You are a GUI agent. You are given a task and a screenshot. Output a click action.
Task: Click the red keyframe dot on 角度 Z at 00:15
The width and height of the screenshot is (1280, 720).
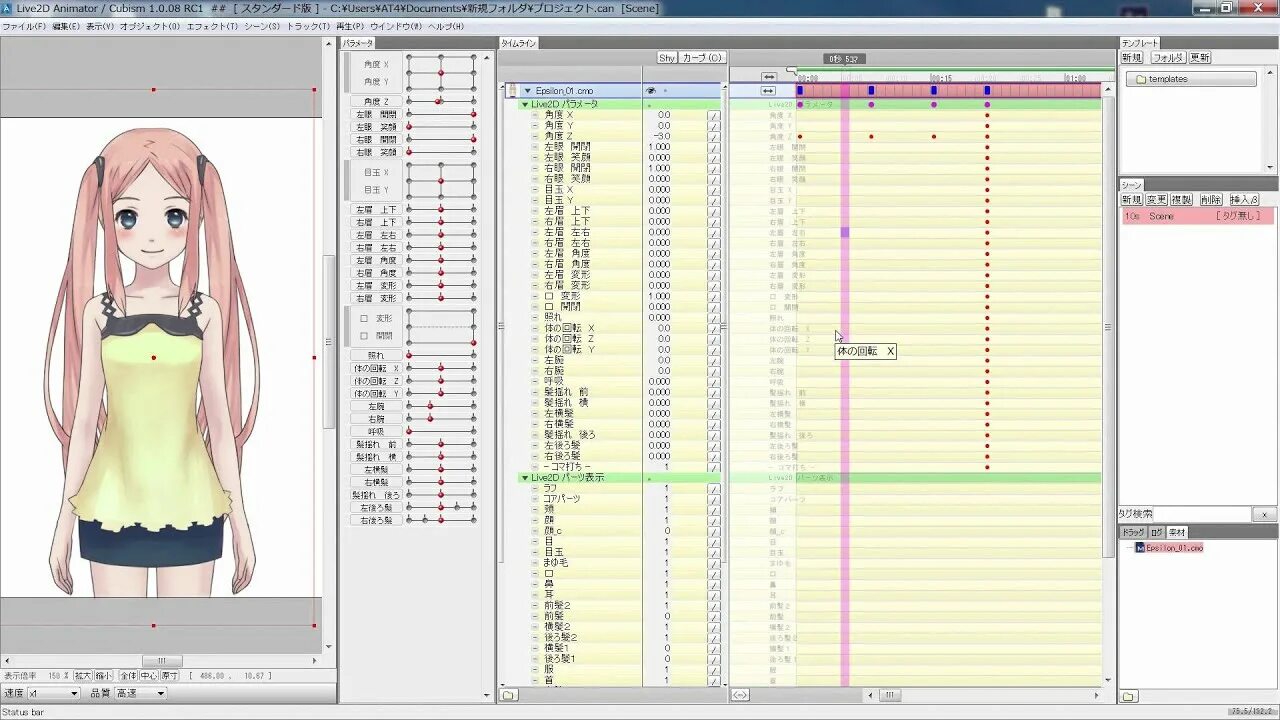pyautogui.click(x=934, y=136)
